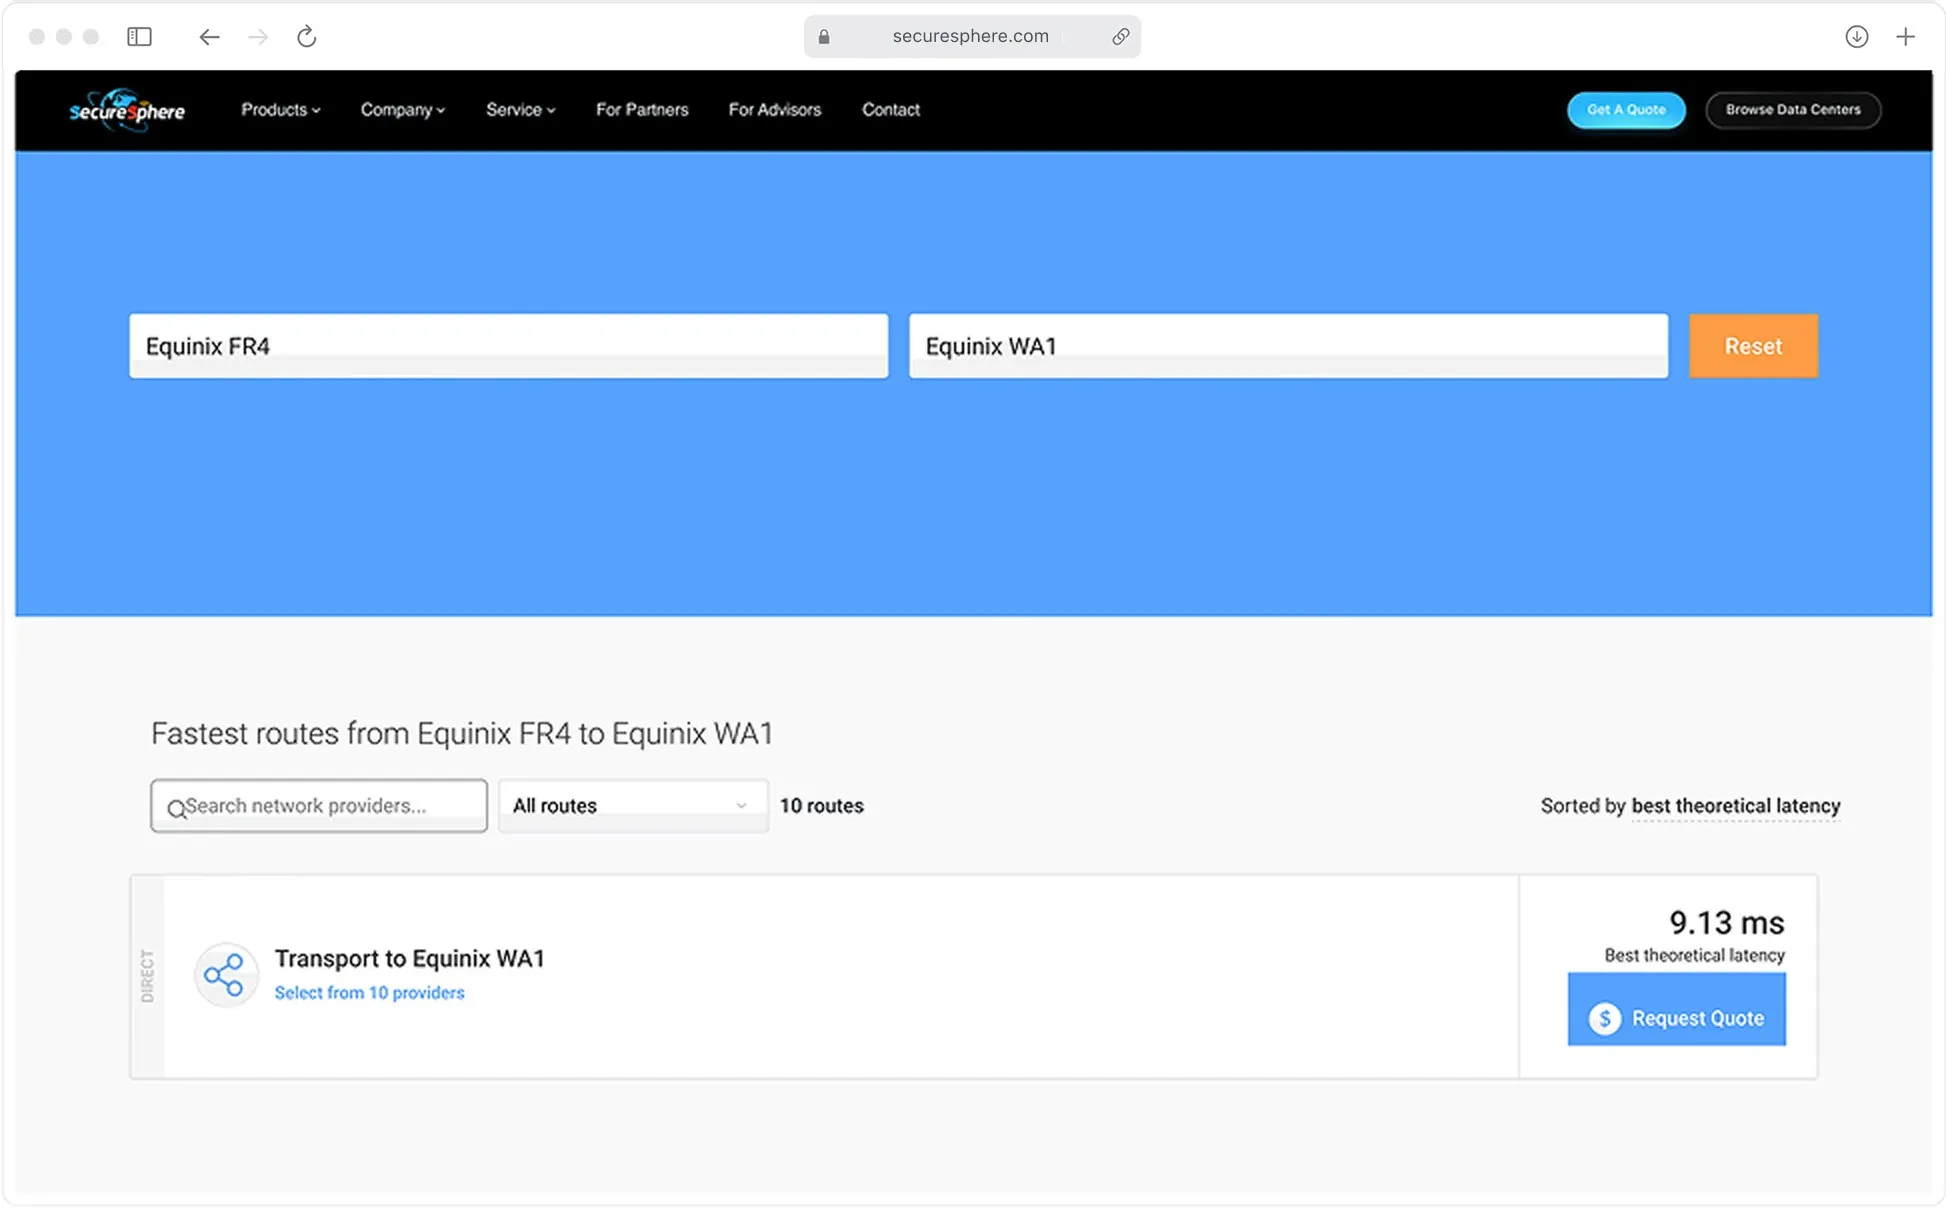The image size is (1946, 1208).
Task: Click the share network icon on route card
Action: click(x=226, y=975)
